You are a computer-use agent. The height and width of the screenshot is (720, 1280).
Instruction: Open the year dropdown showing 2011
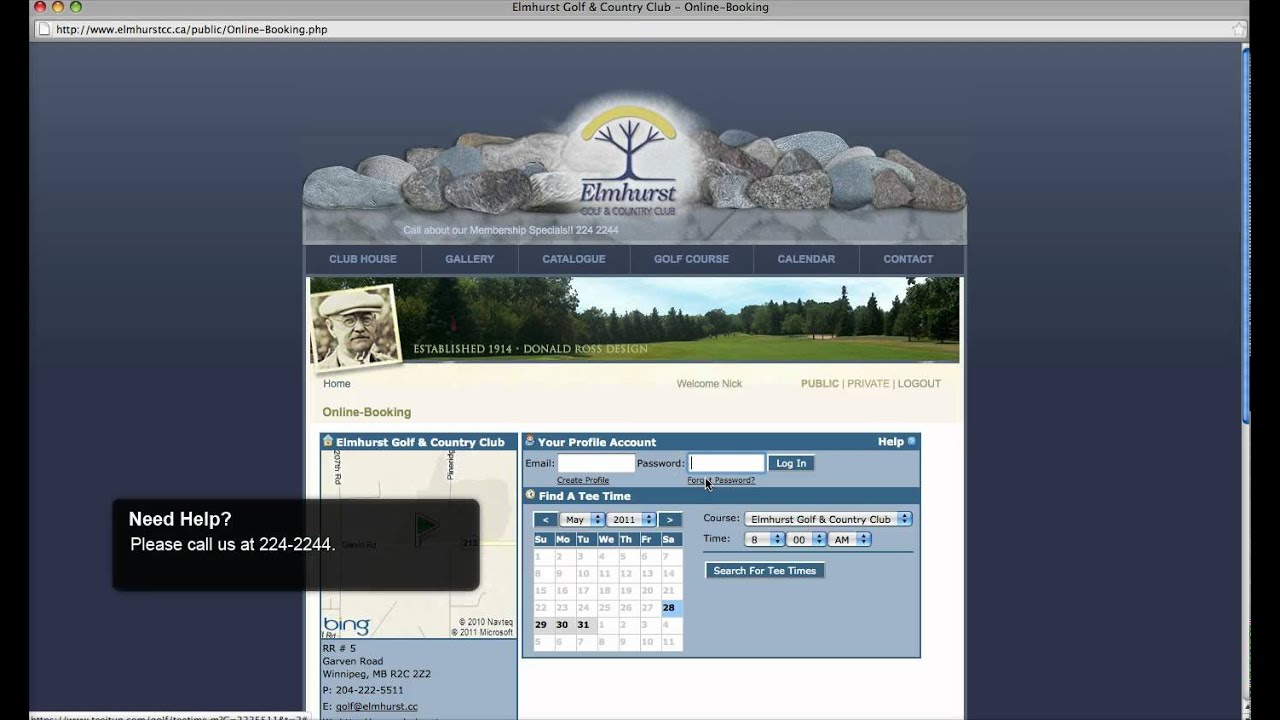tap(632, 520)
